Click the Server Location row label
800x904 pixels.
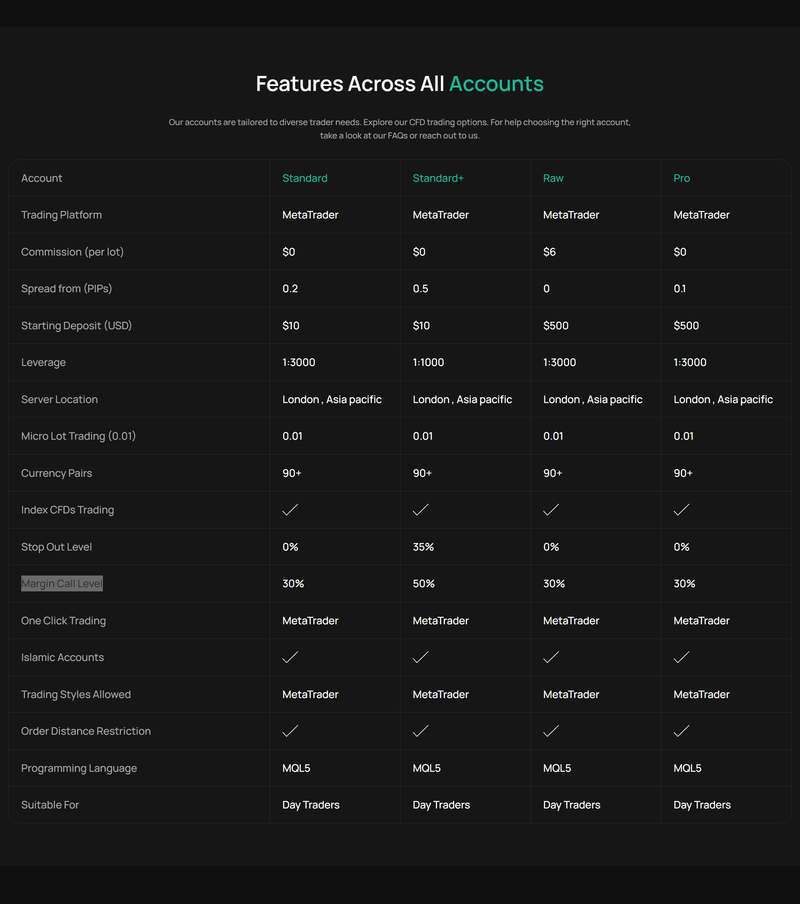pyautogui.click(x=59, y=400)
